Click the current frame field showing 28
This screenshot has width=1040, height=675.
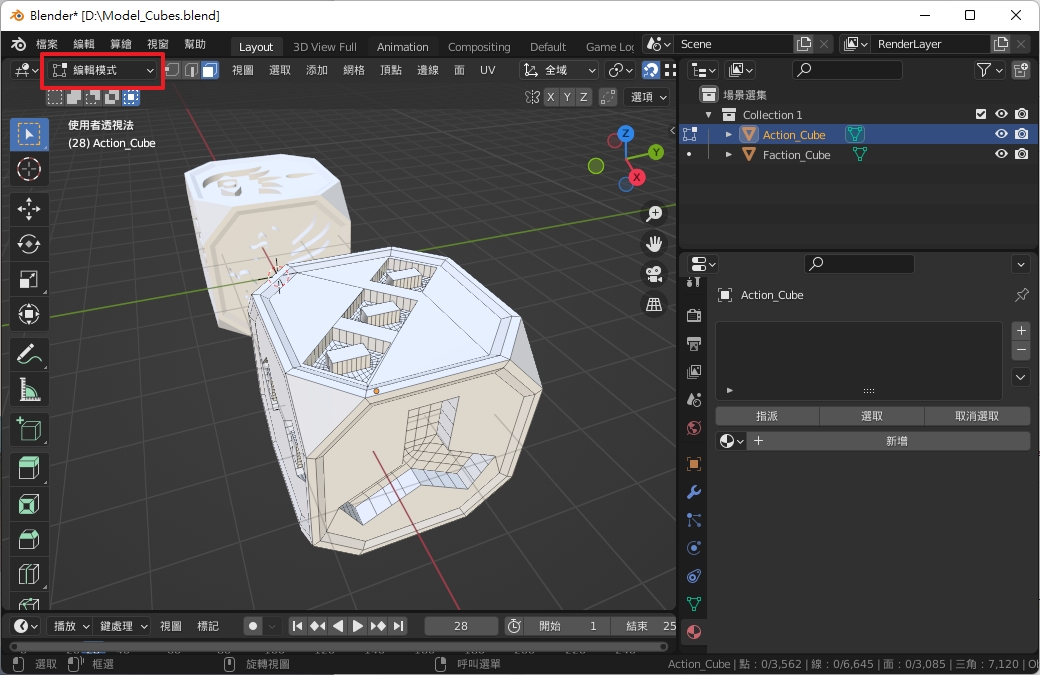click(x=461, y=626)
